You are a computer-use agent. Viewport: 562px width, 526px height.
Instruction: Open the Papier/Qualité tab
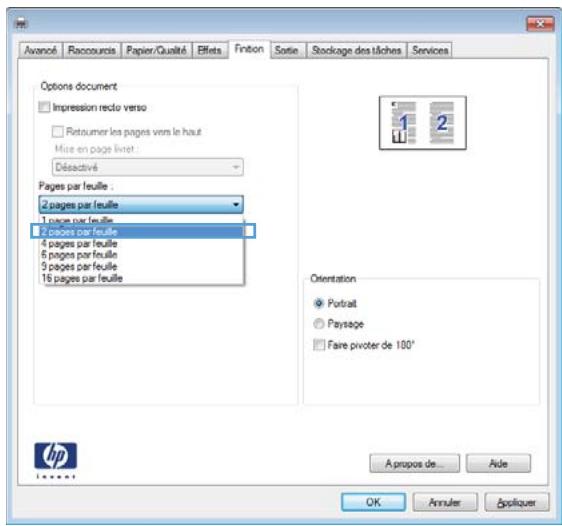click(156, 50)
